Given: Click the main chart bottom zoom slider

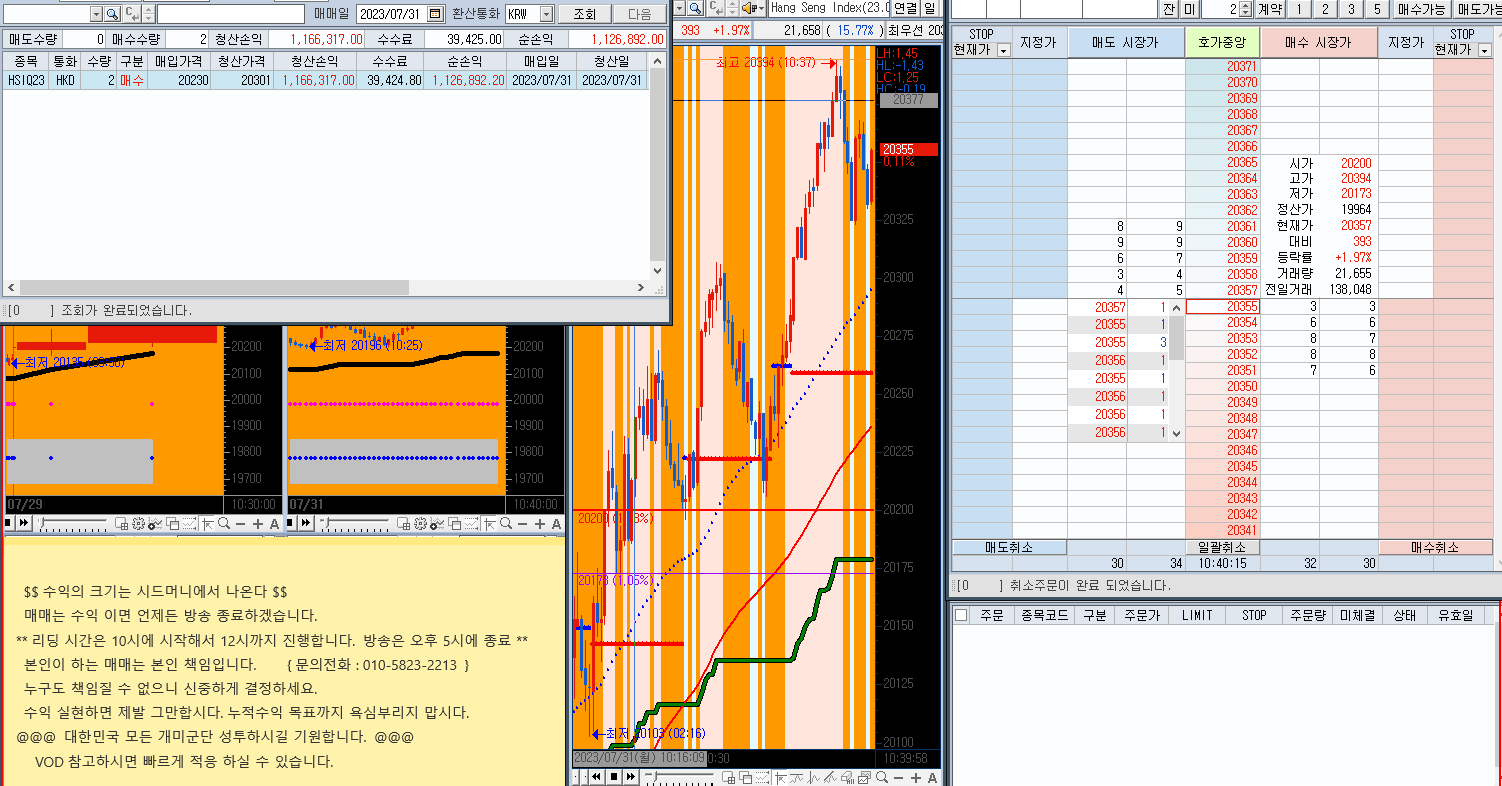Looking at the screenshot, I should [680, 777].
